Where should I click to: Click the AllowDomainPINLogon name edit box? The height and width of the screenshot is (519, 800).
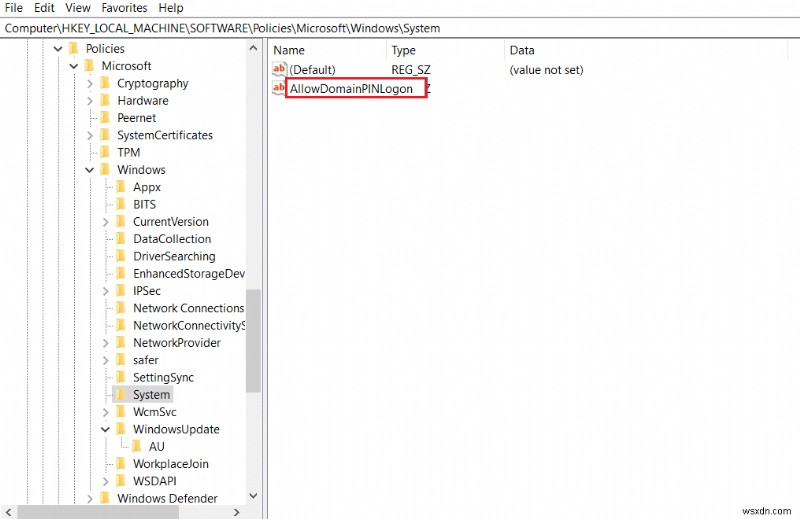[356, 89]
